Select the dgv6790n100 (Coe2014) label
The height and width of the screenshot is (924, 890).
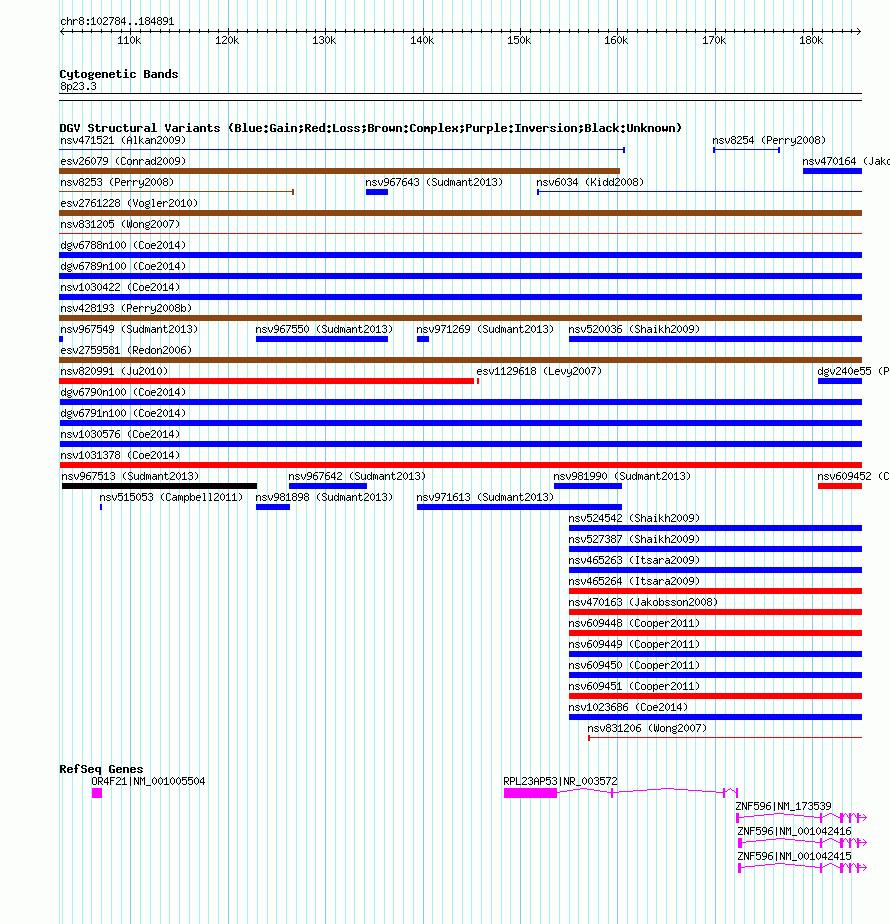123,392
